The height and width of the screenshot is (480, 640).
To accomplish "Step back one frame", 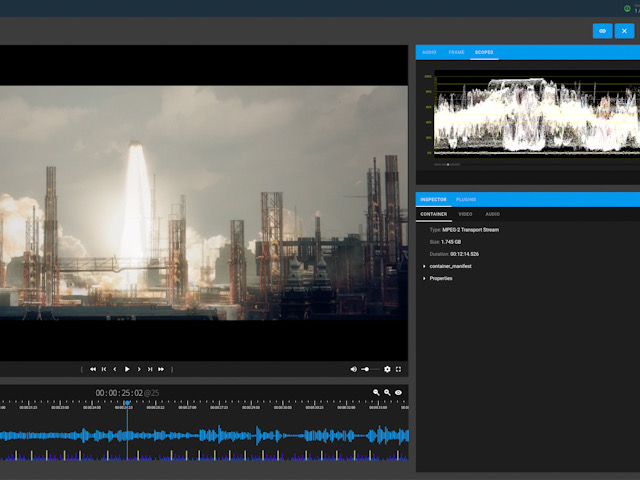I will pos(115,369).
